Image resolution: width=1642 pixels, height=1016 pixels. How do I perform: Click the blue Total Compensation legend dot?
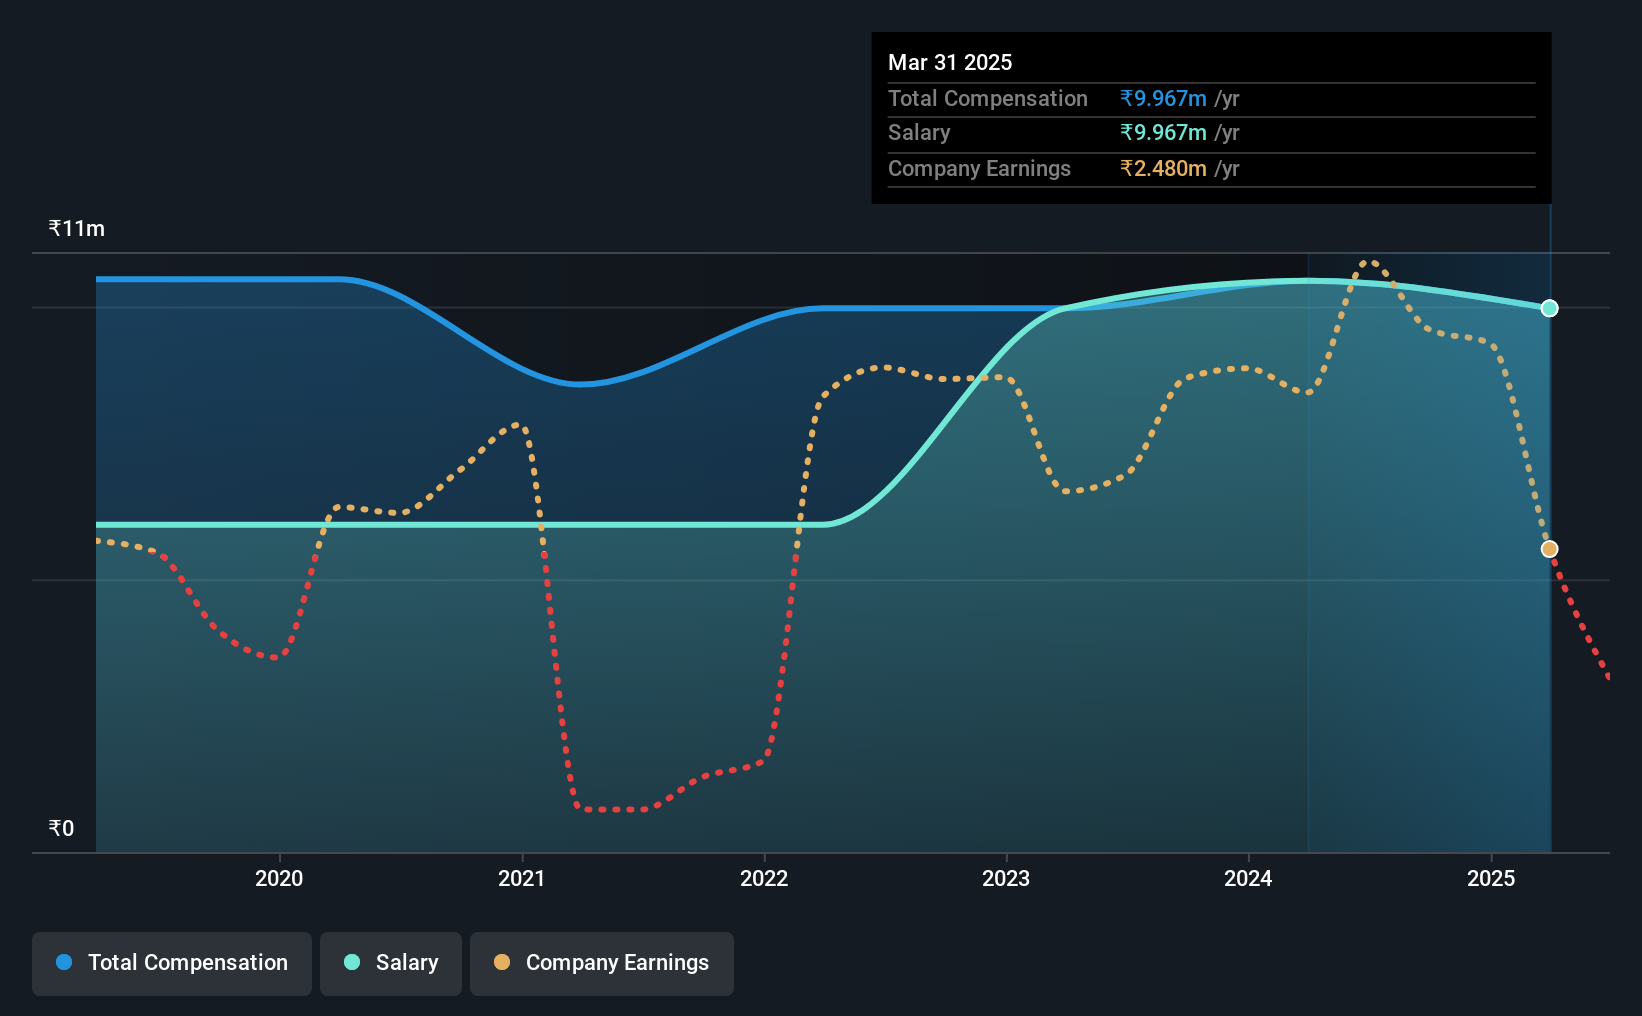click(64, 962)
